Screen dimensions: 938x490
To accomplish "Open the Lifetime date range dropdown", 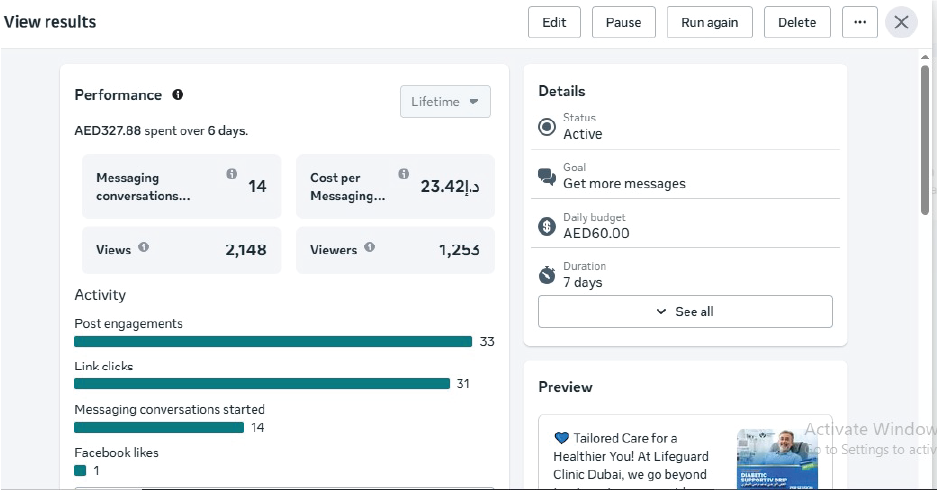I will (x=445, y=102).
